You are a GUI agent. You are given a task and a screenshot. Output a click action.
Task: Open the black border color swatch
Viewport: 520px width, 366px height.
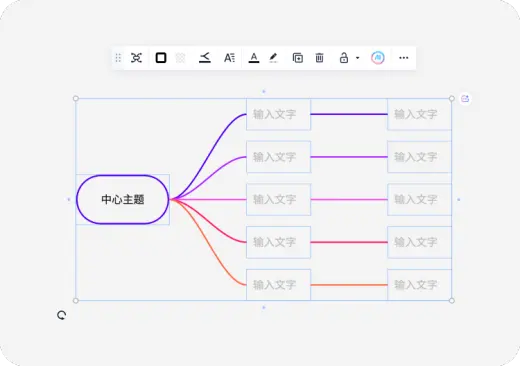161,58
